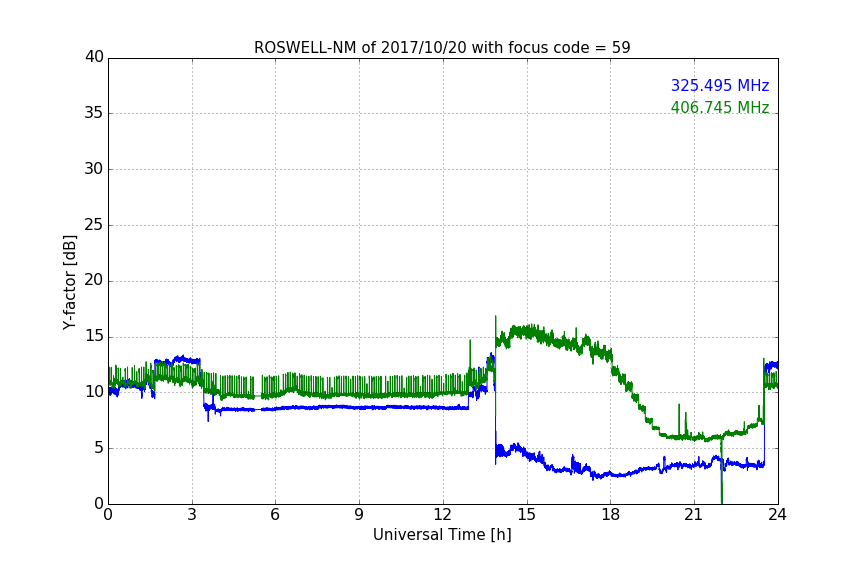The image size is (864, 576).
Task: Click the x-axis tick label '18'
Action: tap(611, 515)
